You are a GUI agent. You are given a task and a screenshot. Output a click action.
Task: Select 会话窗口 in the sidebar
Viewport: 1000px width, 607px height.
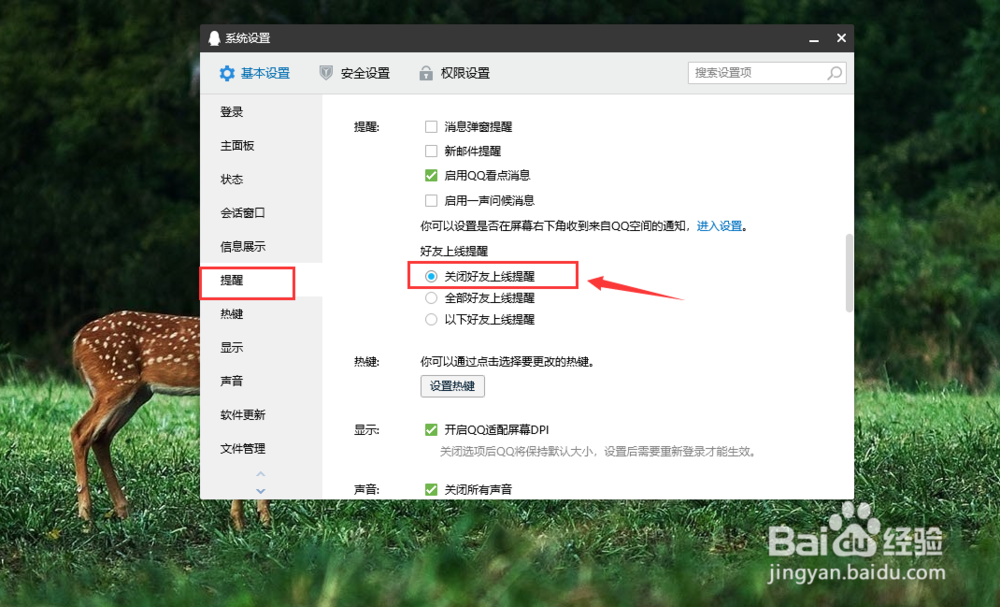[261, 213]
